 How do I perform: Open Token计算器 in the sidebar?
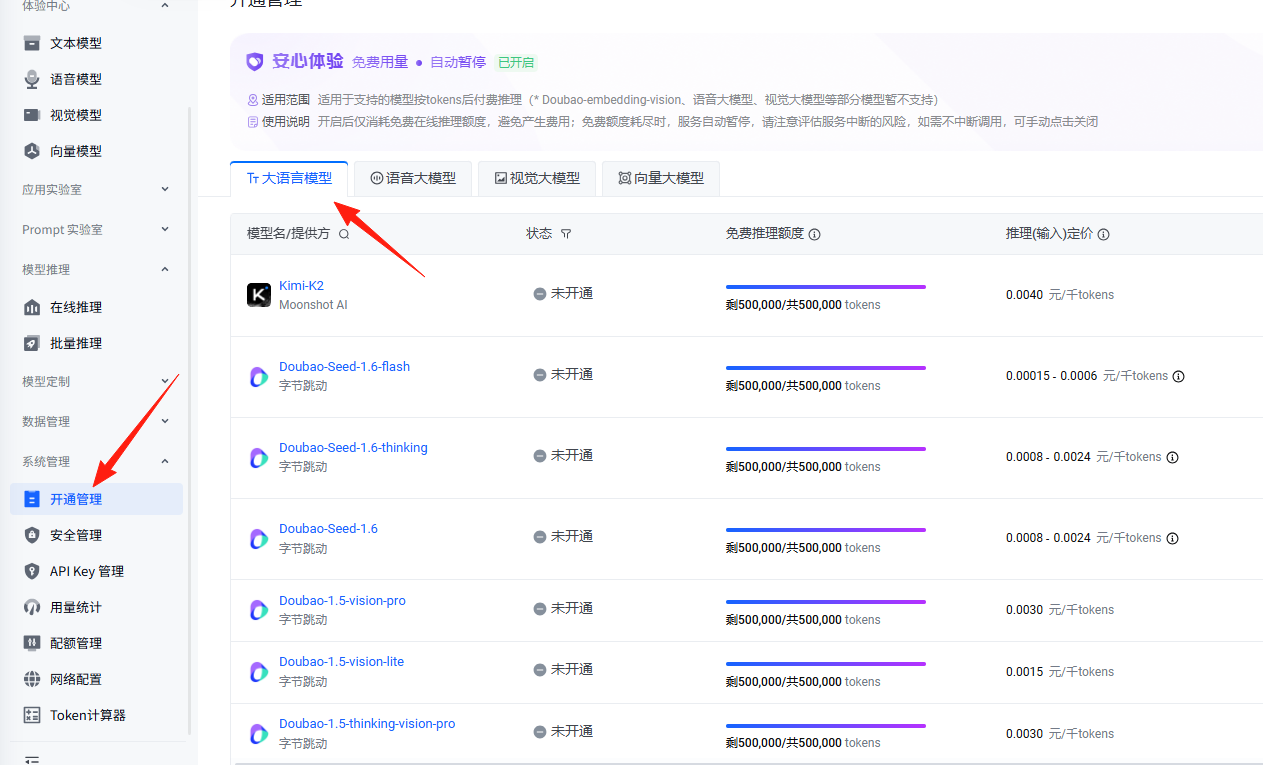coord(88,715)
